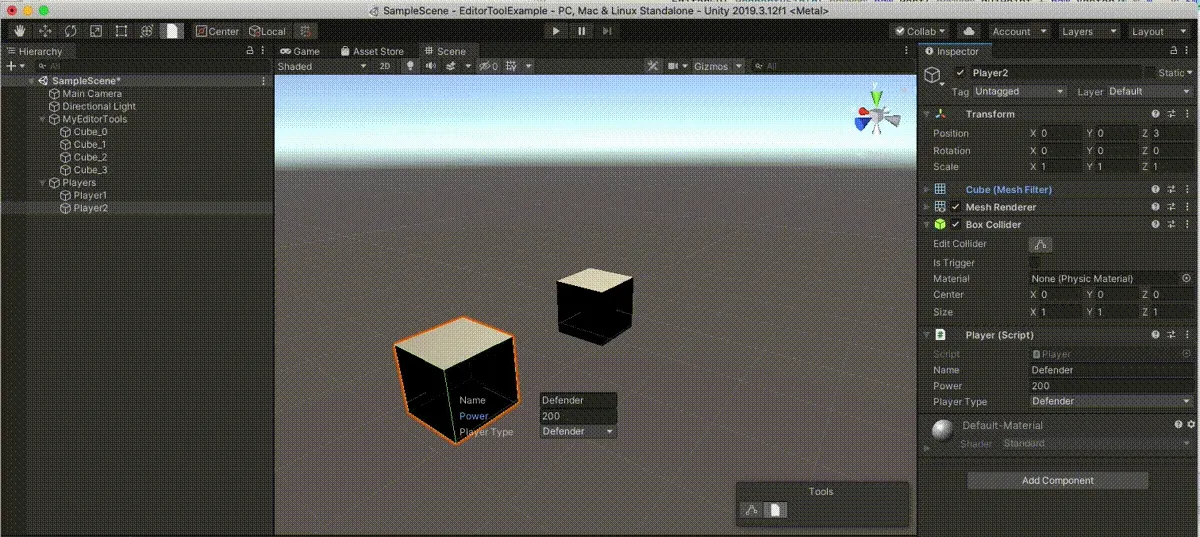The width and height of the screenshot is (1200, 537).
Task: Click the Pause button
Action: point(582,31)
